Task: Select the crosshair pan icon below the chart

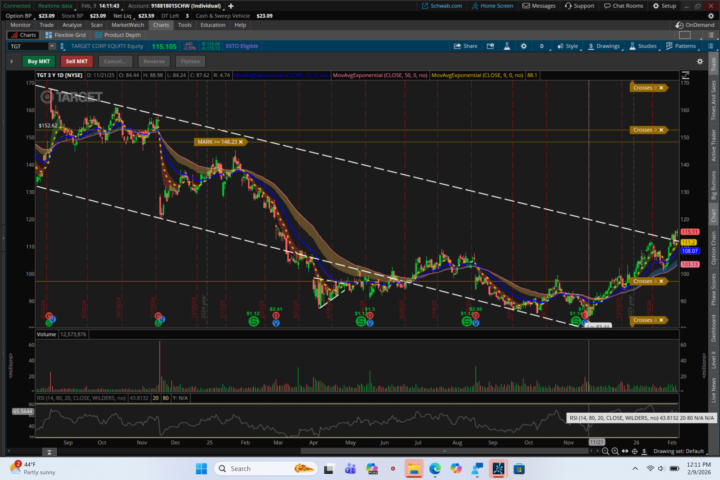Action: [x=635, y=451]
